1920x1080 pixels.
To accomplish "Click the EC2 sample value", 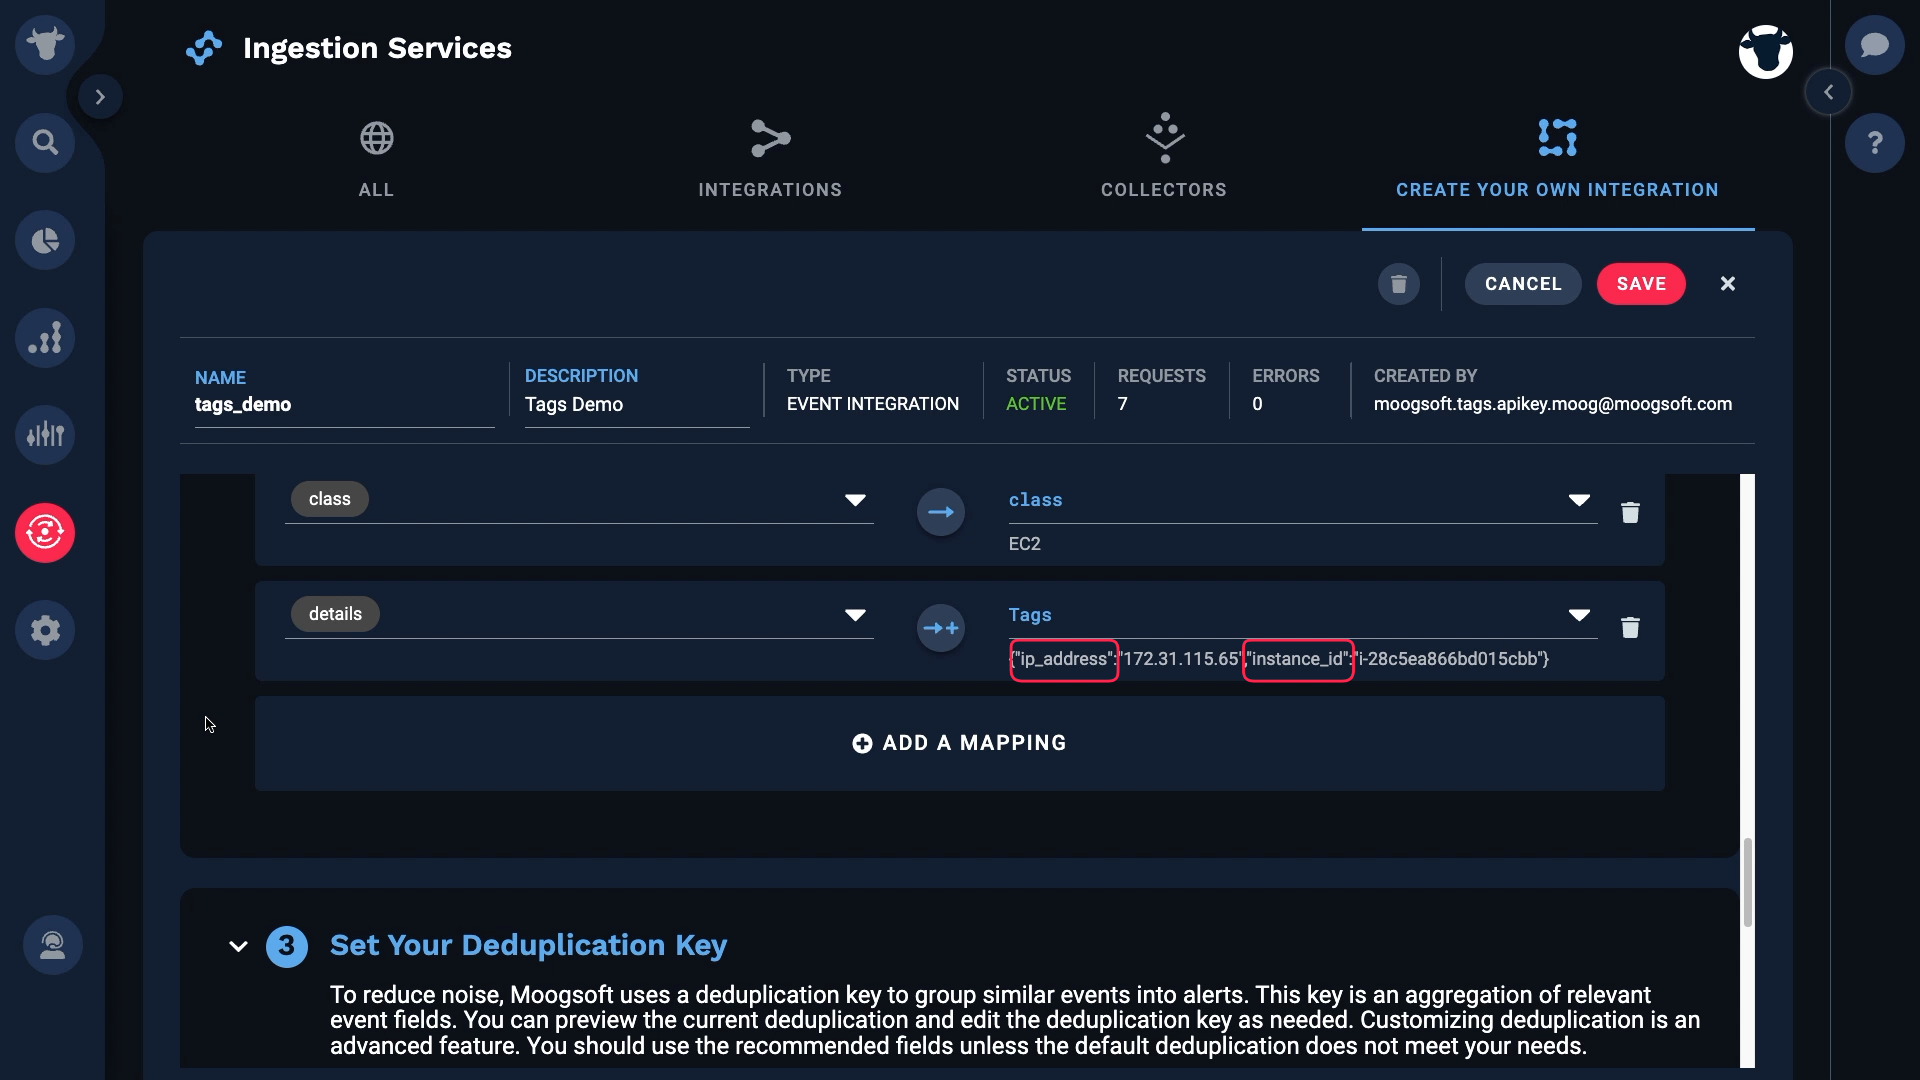I will click(1024, 544).
